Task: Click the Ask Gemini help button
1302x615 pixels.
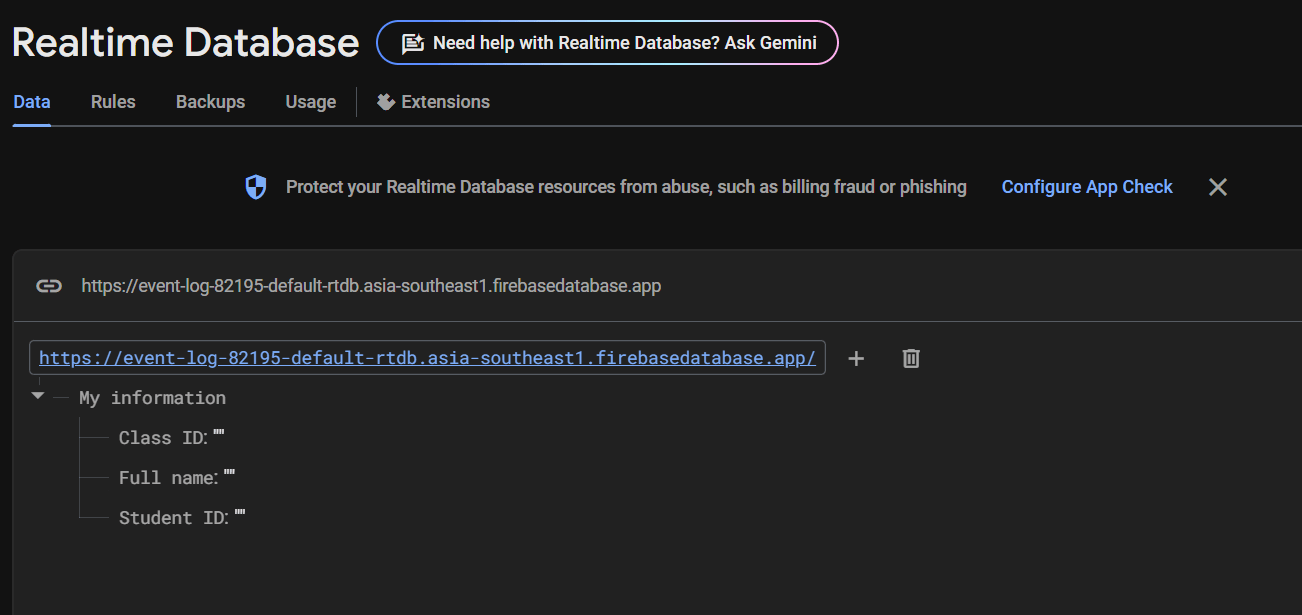Action: tap(607, 43)
